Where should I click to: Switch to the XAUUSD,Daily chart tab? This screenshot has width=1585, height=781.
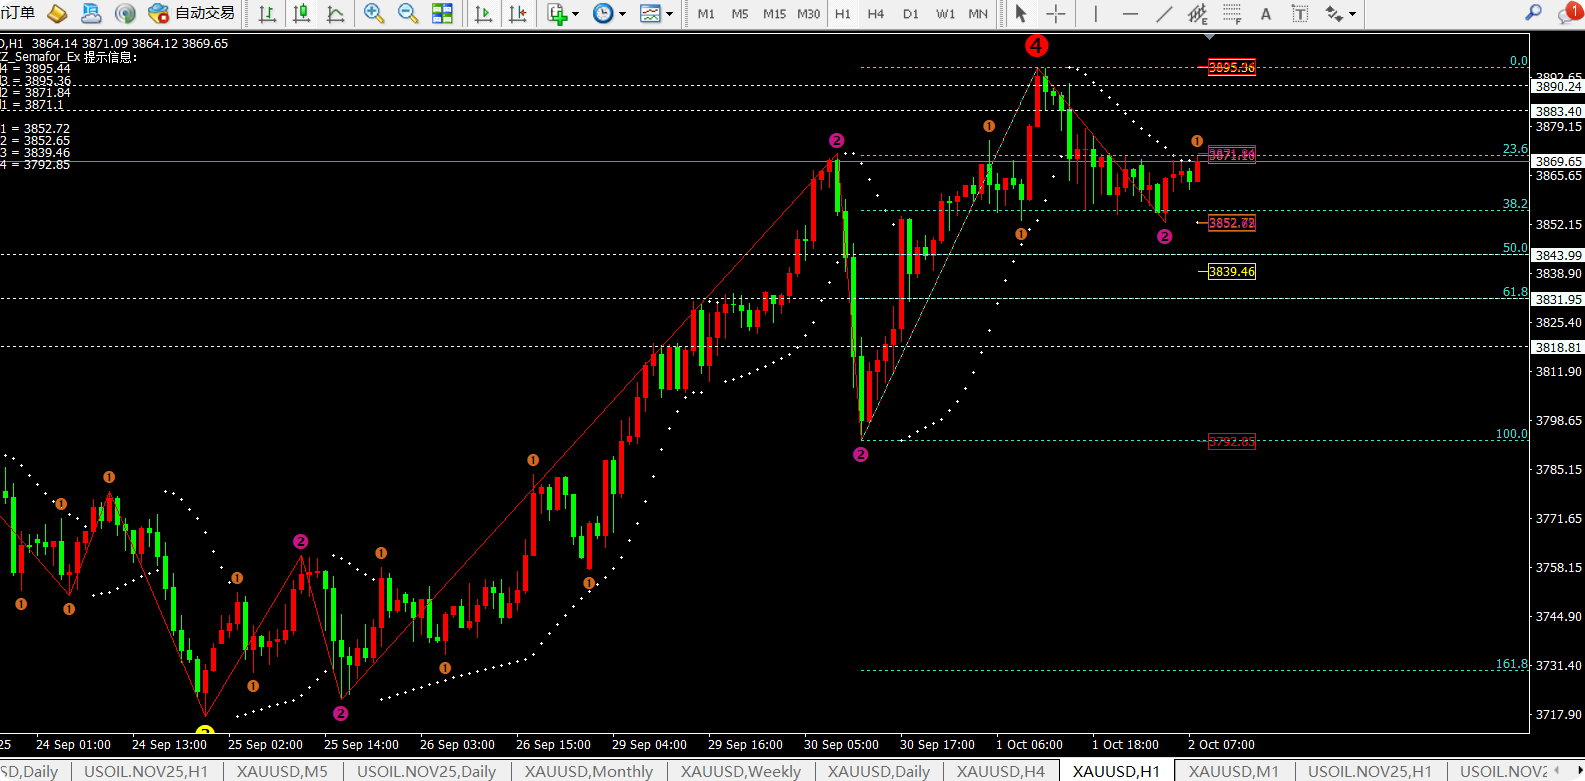878,771
